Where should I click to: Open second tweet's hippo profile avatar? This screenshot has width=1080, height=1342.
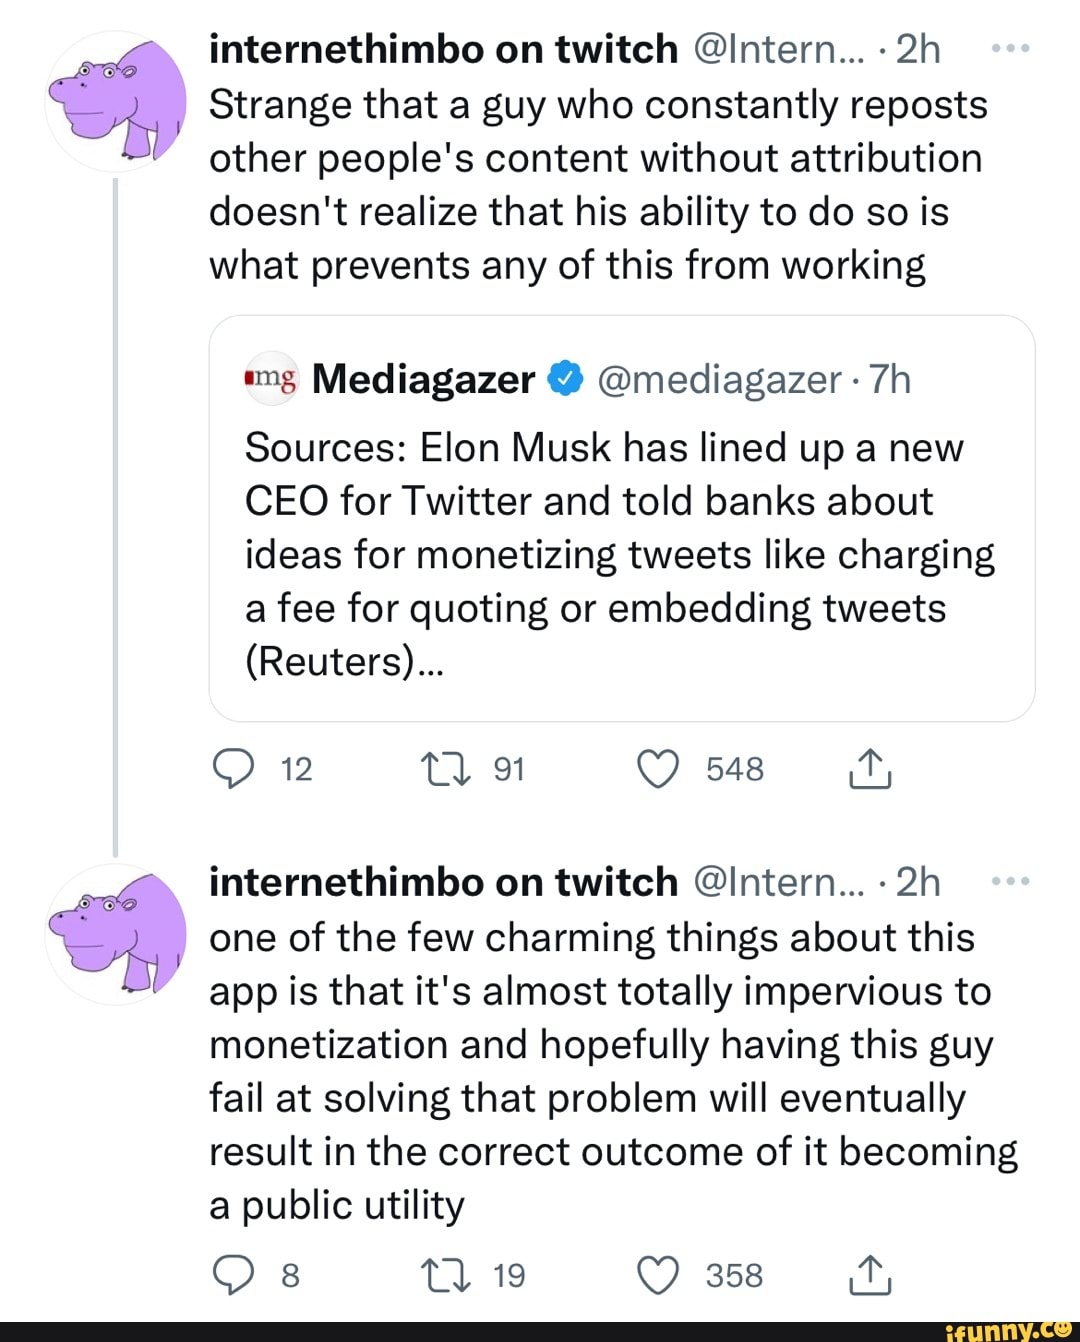pos(117,934)
